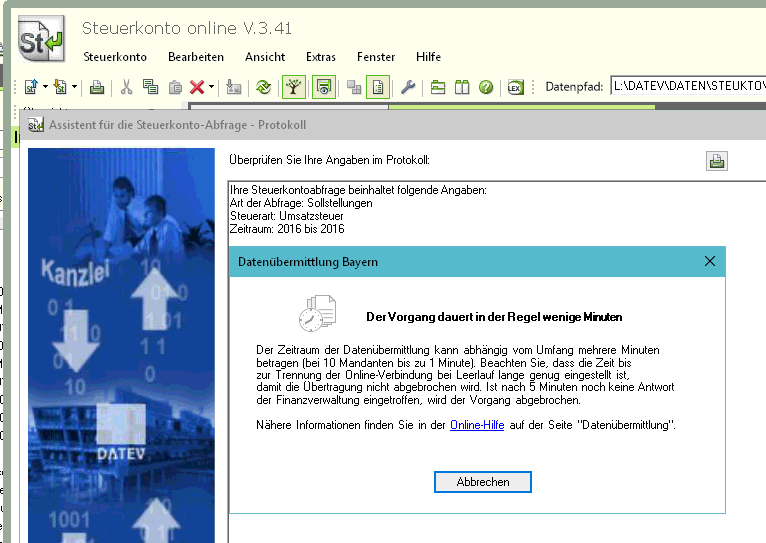766x543 pixels.
Task: Click the Steuerkonto online St application logo
Action: pyautogui.click(x=42, y=39)
